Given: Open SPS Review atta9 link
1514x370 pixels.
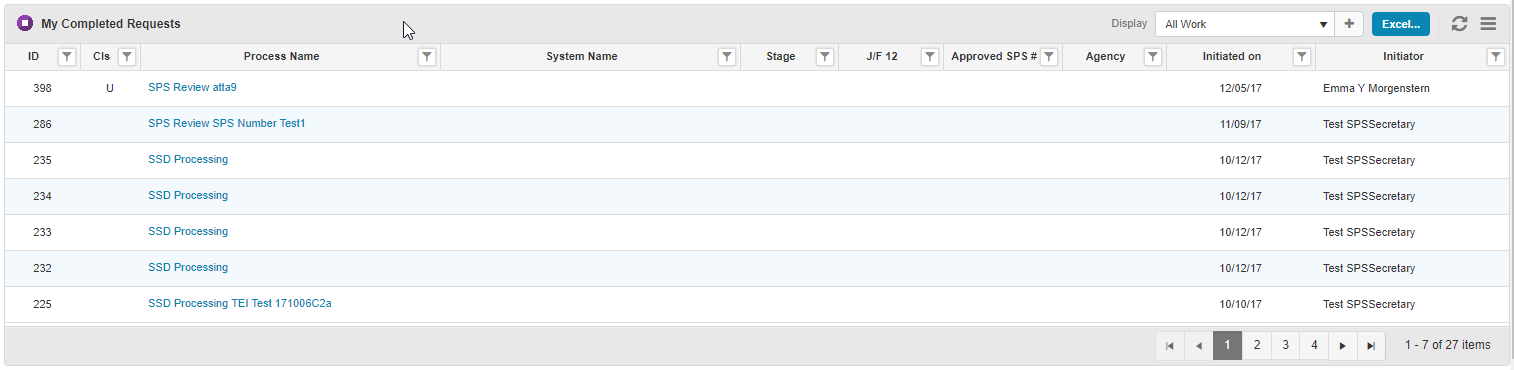Looking at the screenshot, I should 192,88.
